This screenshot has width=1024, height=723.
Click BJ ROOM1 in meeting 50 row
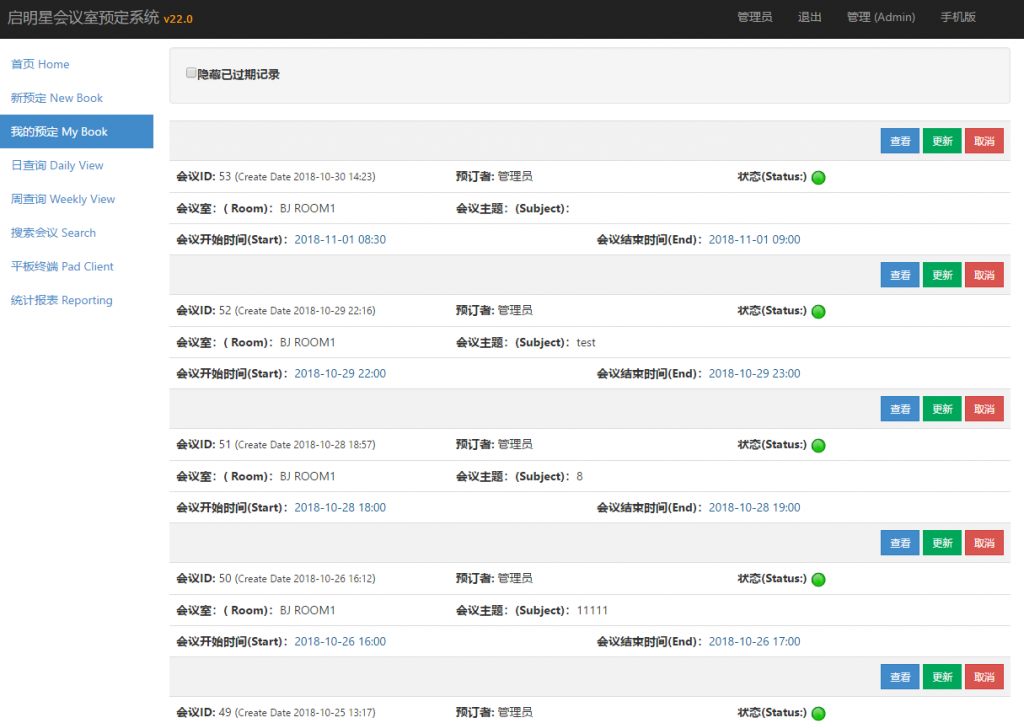(307, 610)
